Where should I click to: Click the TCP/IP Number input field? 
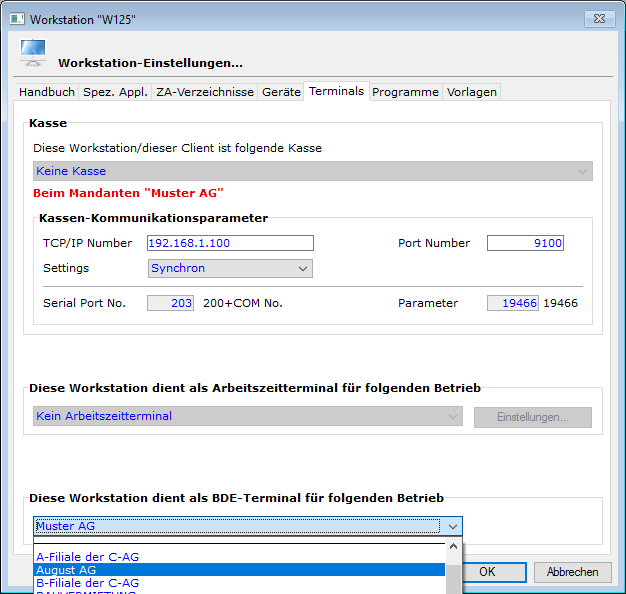230,243
